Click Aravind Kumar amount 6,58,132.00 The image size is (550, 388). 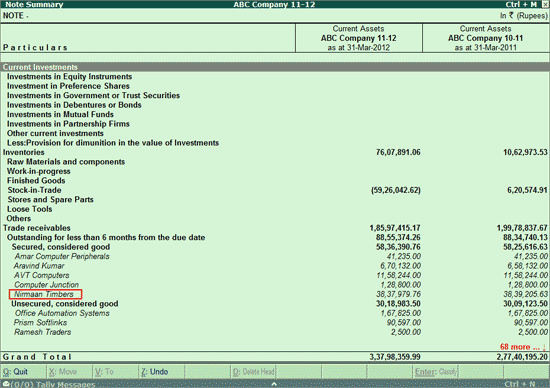tap(527, 266)
